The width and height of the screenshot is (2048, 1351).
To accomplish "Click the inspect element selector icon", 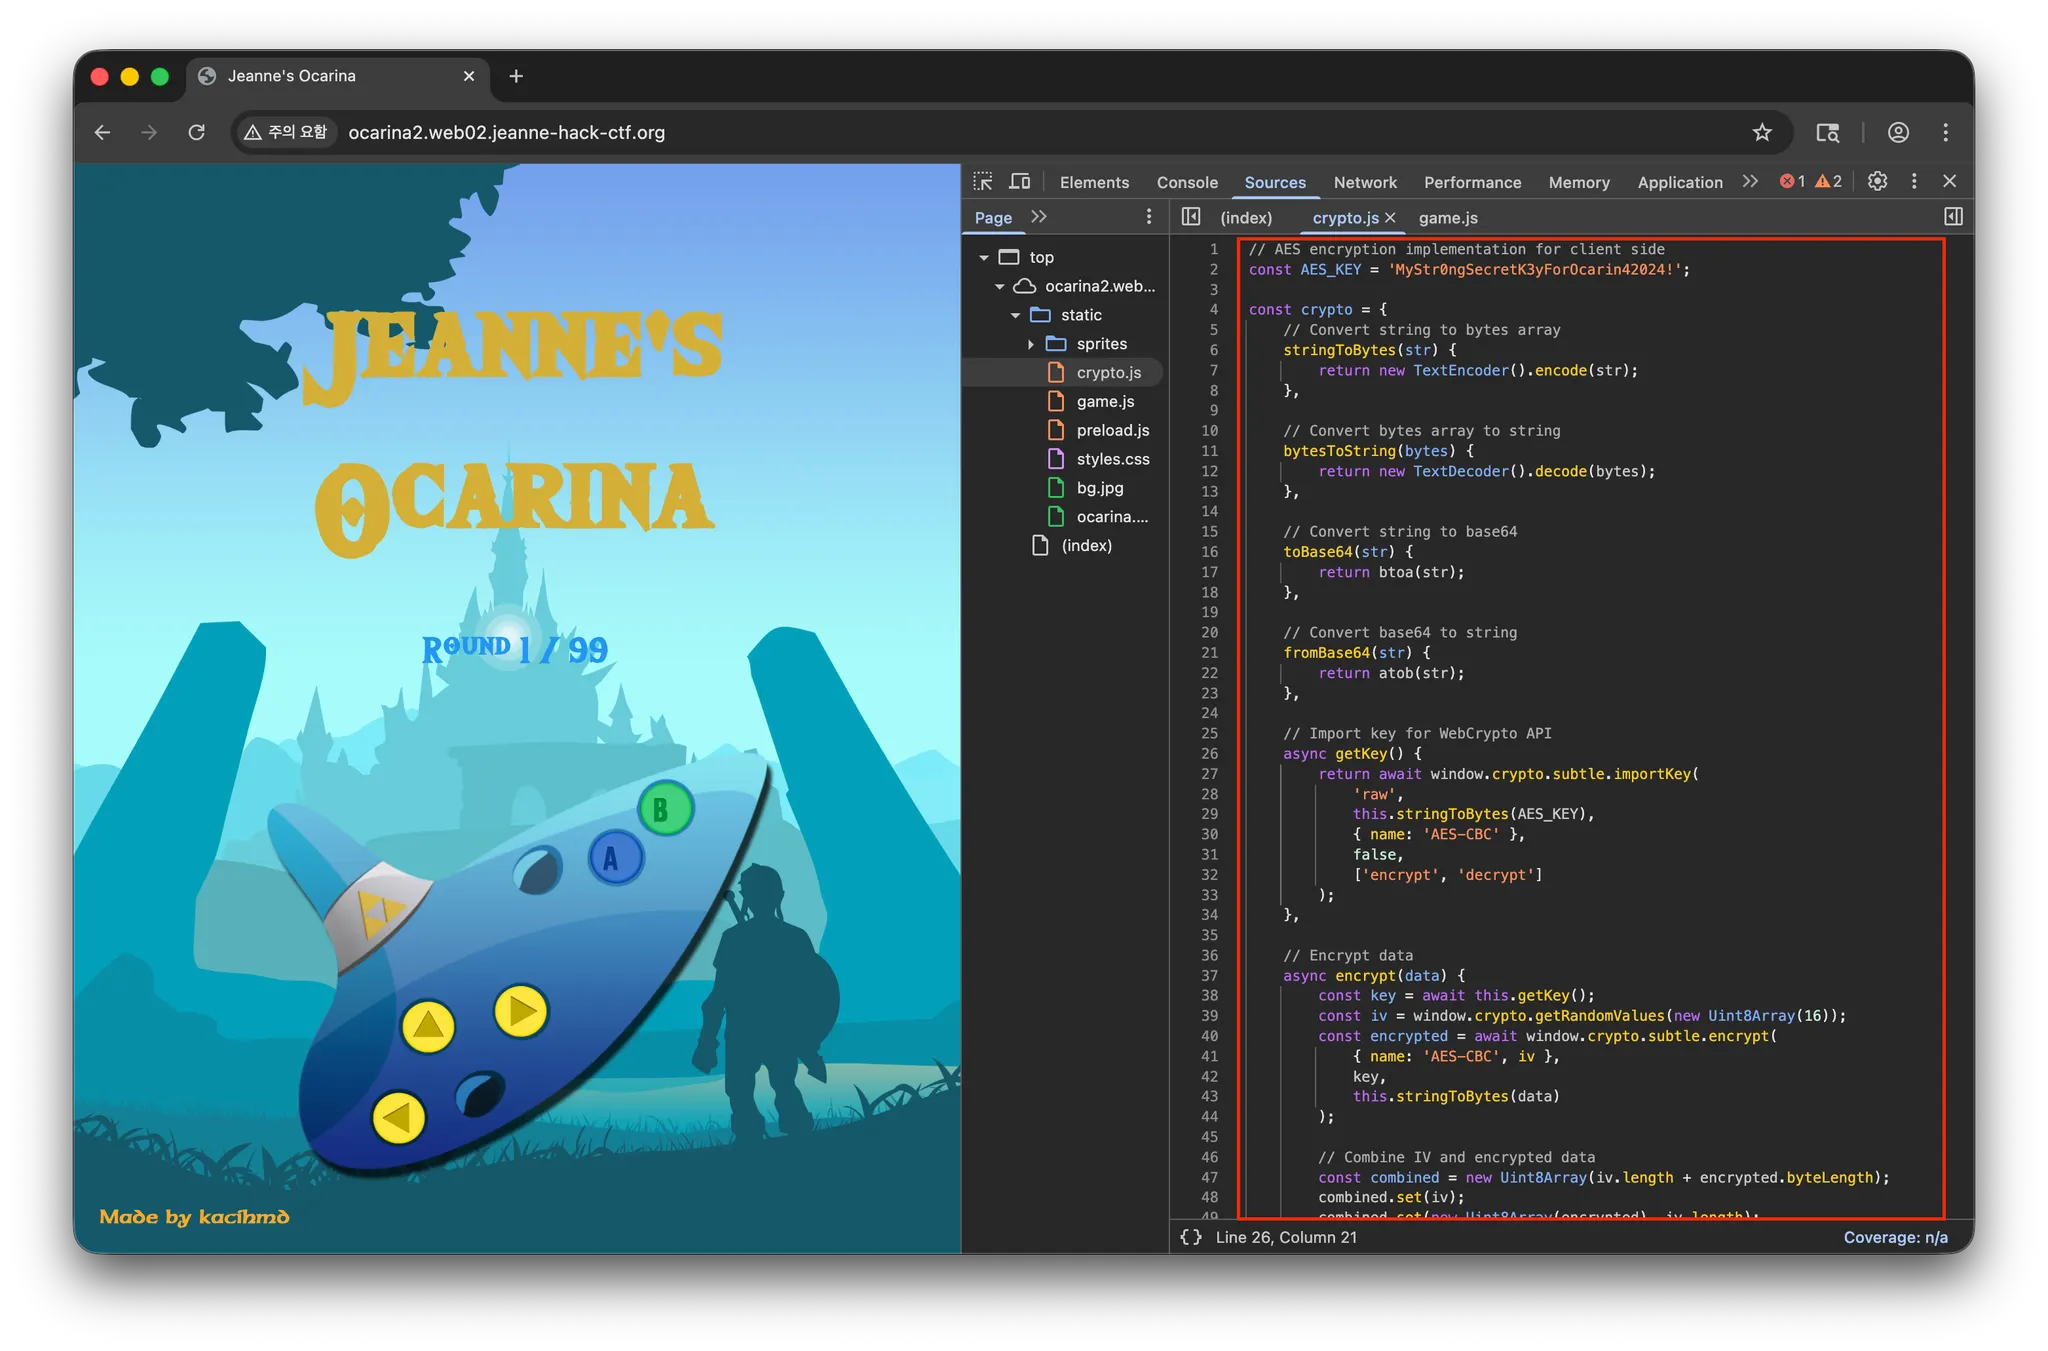I will [983, 181].
